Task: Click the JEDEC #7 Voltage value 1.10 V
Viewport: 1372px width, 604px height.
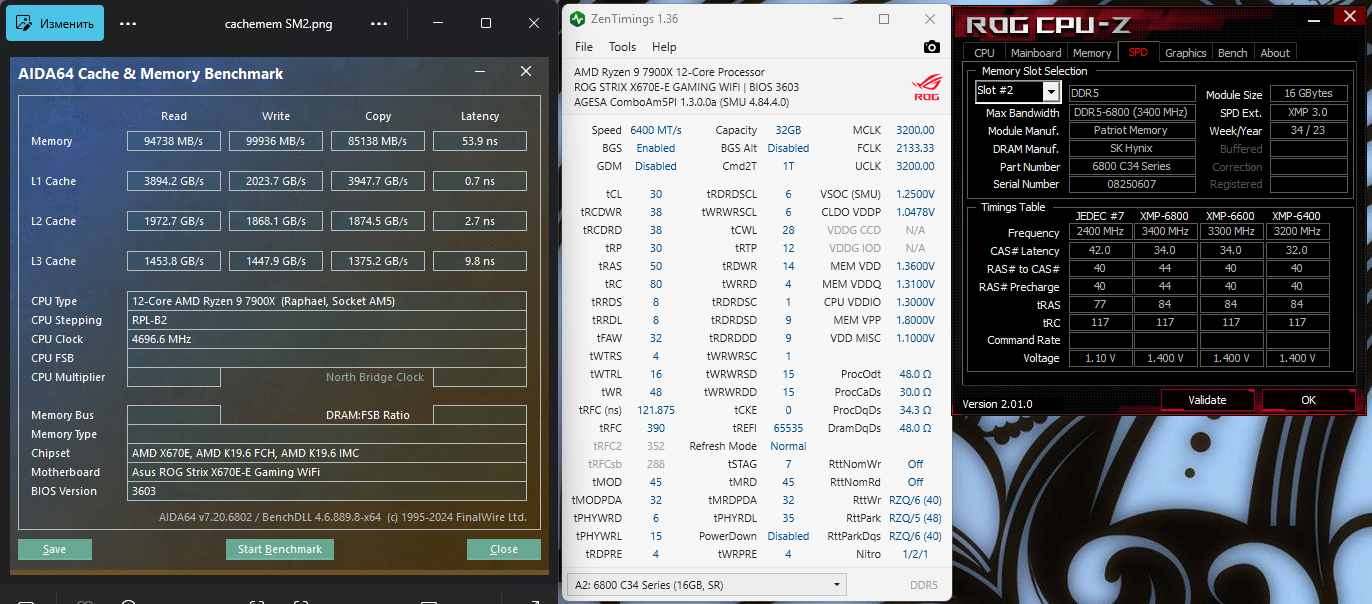Action: [1099, 358]
